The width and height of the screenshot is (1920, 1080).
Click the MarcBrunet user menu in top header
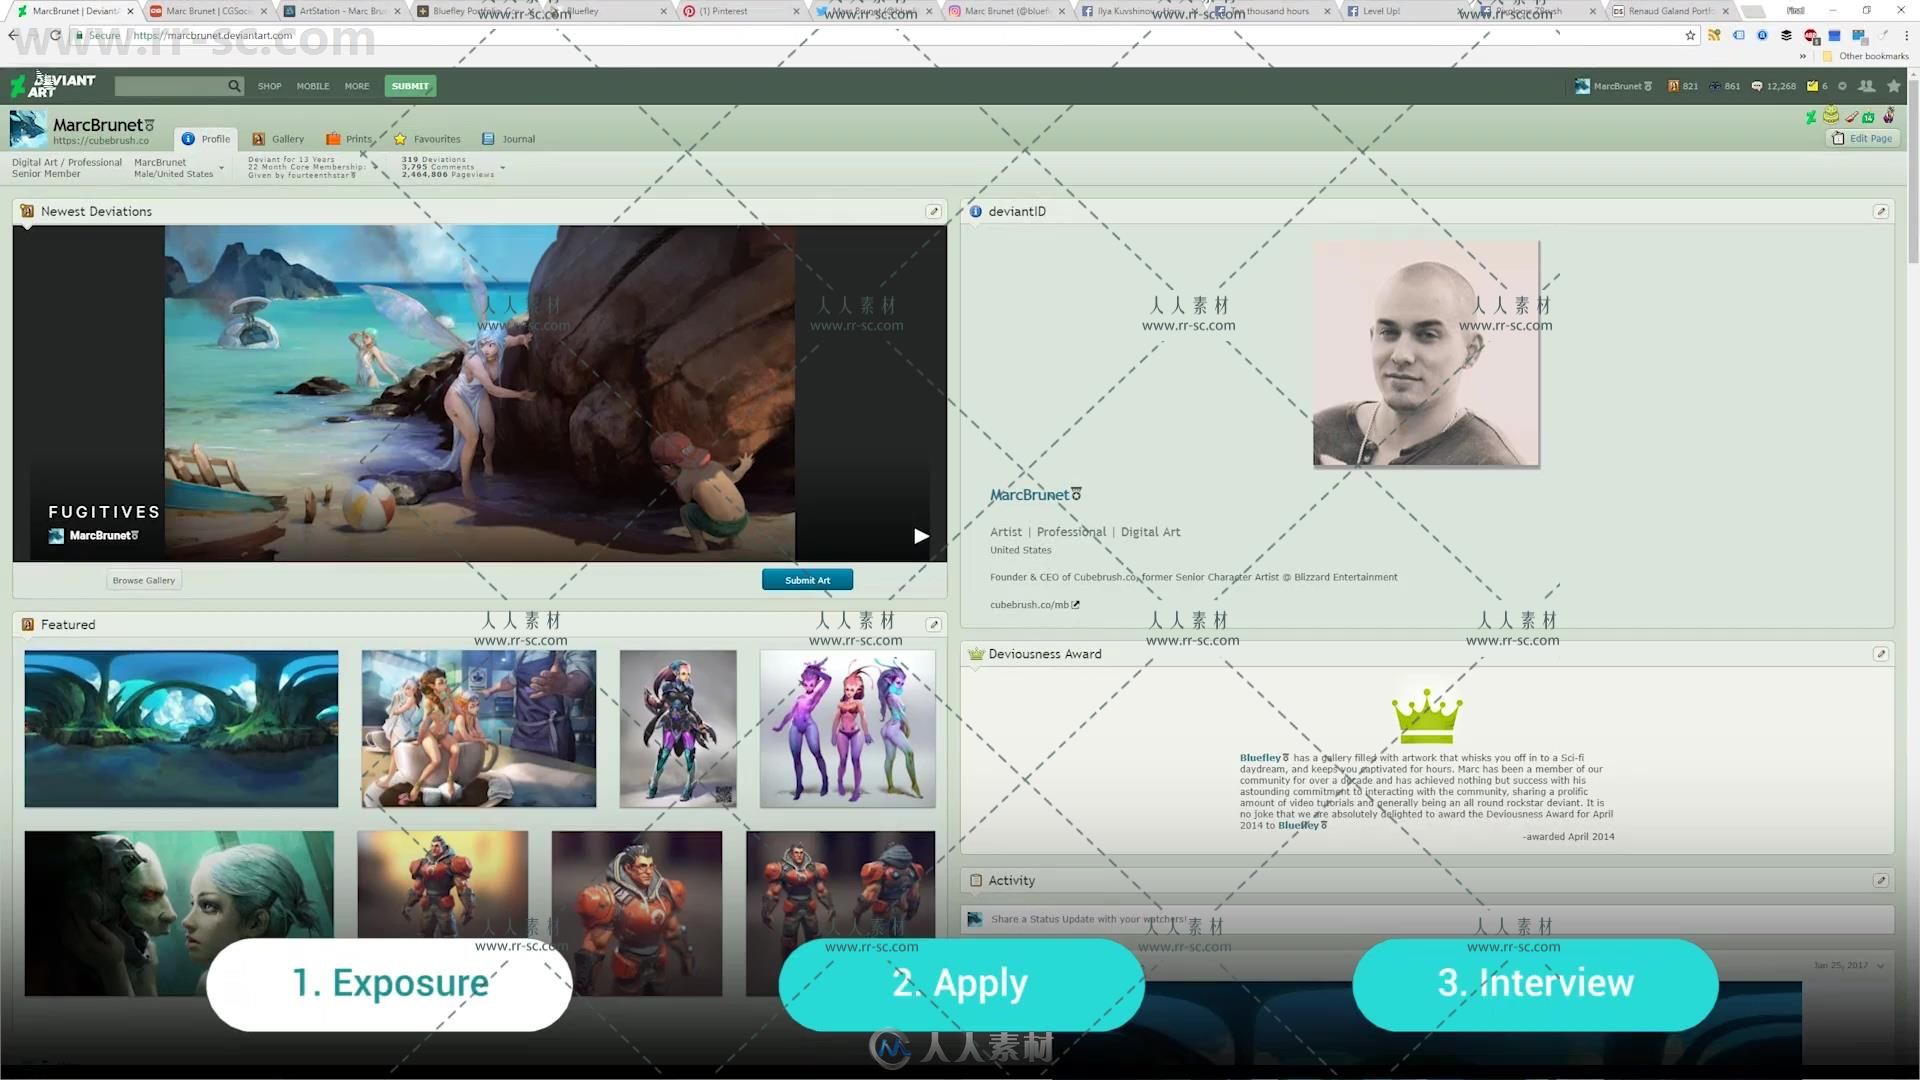coord(1613,86)
